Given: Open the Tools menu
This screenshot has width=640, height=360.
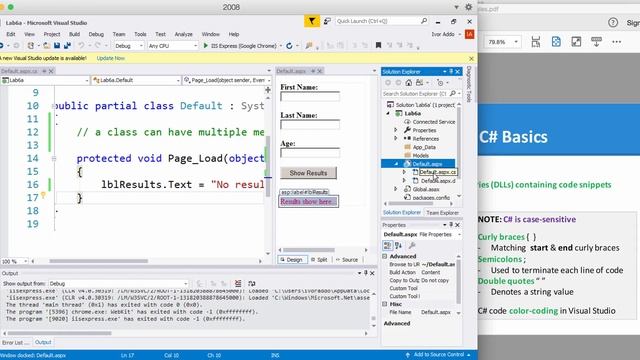Looking at the screenshot, I should tap(140, 34).
